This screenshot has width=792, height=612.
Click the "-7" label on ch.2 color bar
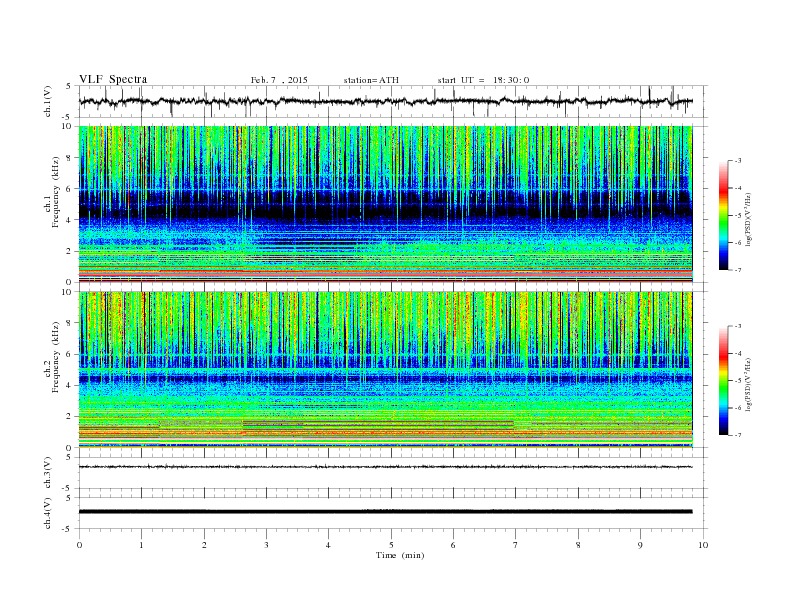tap(737, 435)
